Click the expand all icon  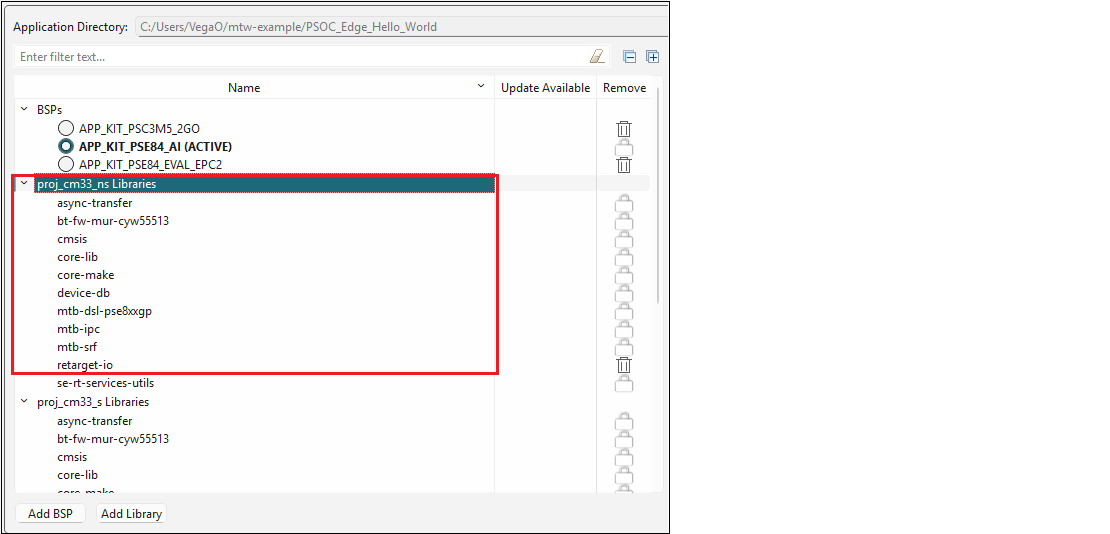point(652,57)
